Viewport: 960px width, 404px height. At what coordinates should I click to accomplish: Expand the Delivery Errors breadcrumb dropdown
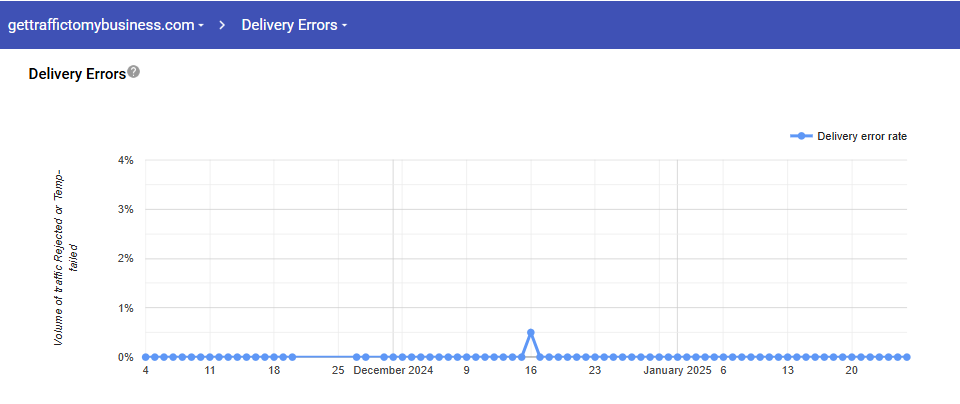tap(294, 25)
